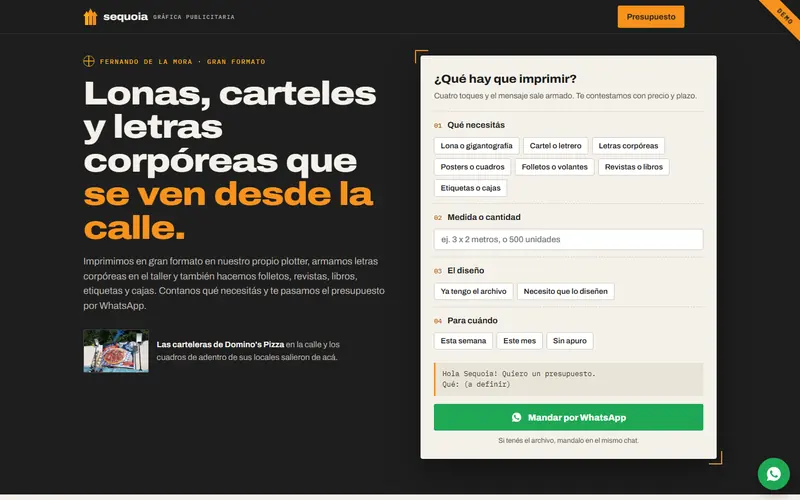Toggle the 'Folletos o volantes' option
The image size is (800, 500).
(554, 167)
